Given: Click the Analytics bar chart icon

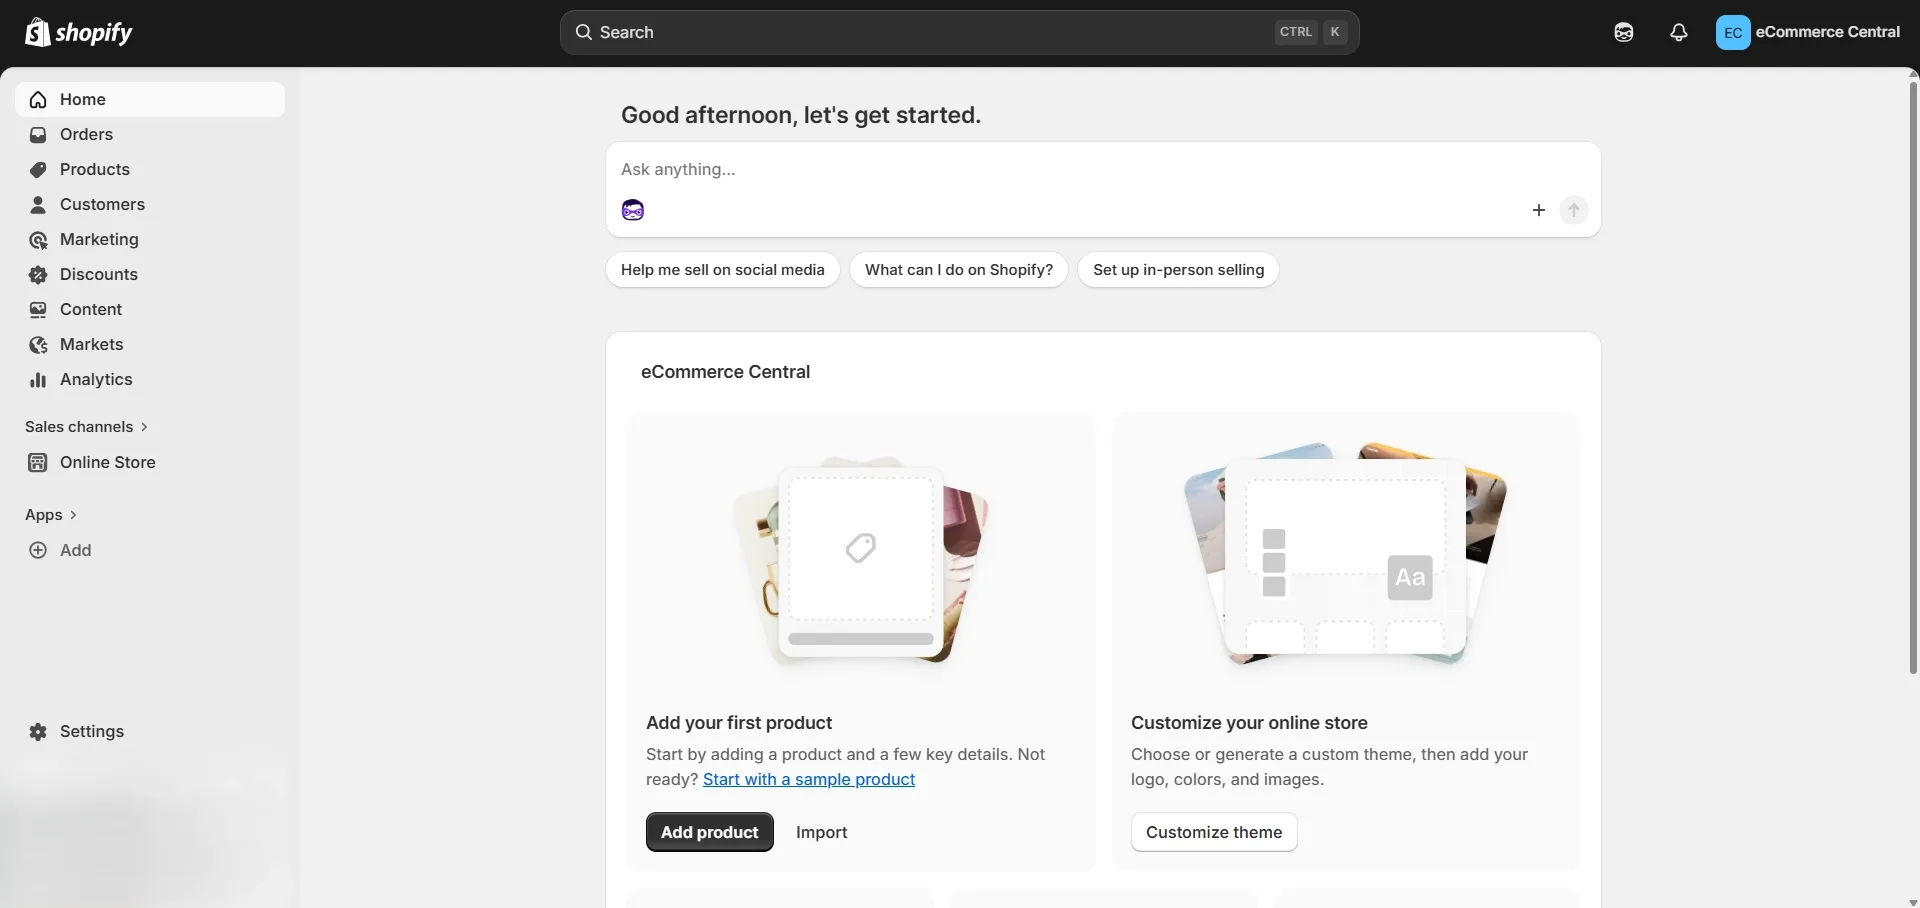Looking at the screenshot, I should point(38,380).
